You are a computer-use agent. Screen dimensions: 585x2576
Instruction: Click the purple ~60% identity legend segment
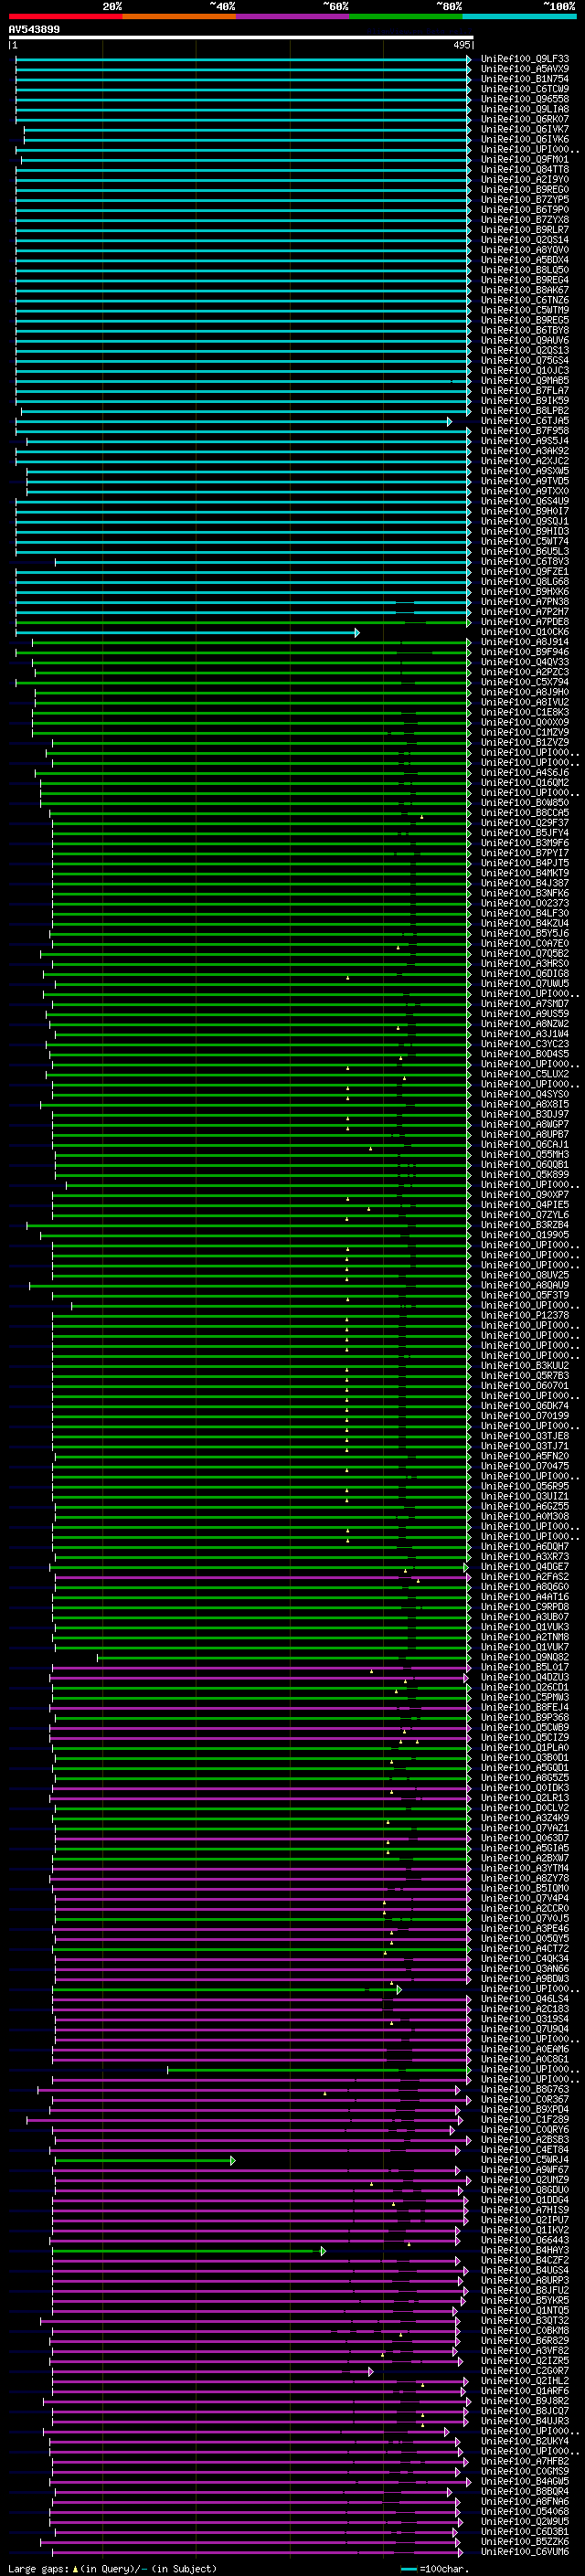pos(293,16)
